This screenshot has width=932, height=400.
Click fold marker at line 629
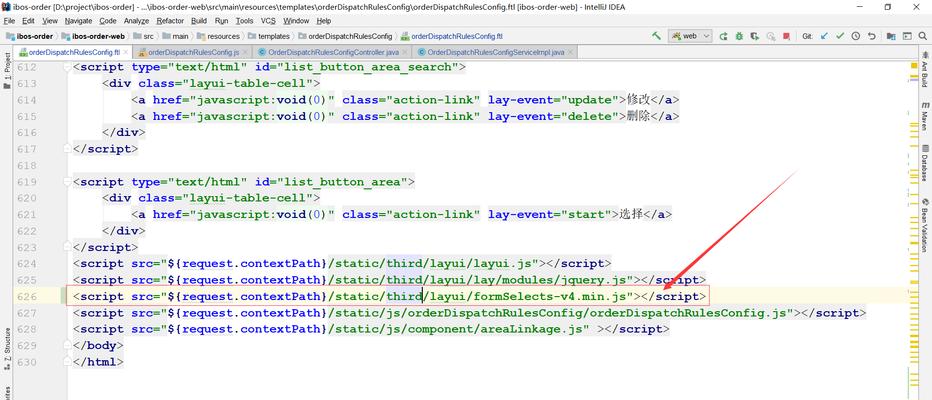tap(67, 345)
